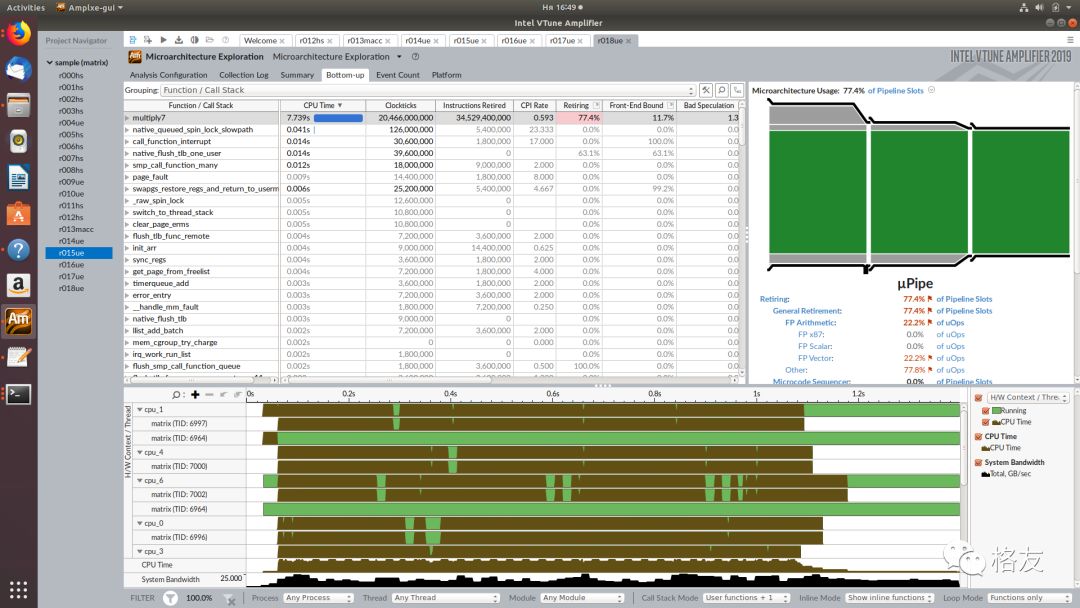The height and width of the screenshot is (608, 1080).
Task: Toggle the bold CPU Time section checkbox
Action: [978, 437]
